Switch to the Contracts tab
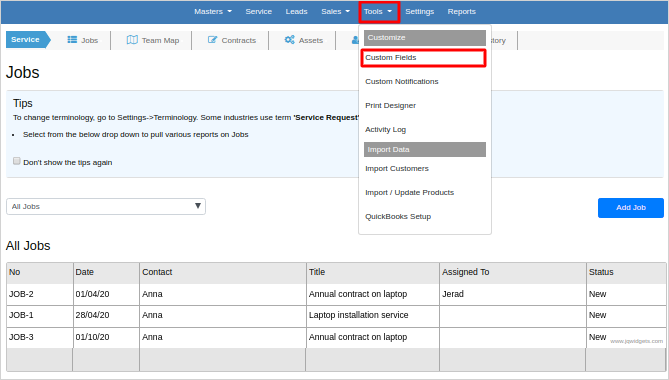The width and height of the screenshot is (669, 380). pos(231,40)
